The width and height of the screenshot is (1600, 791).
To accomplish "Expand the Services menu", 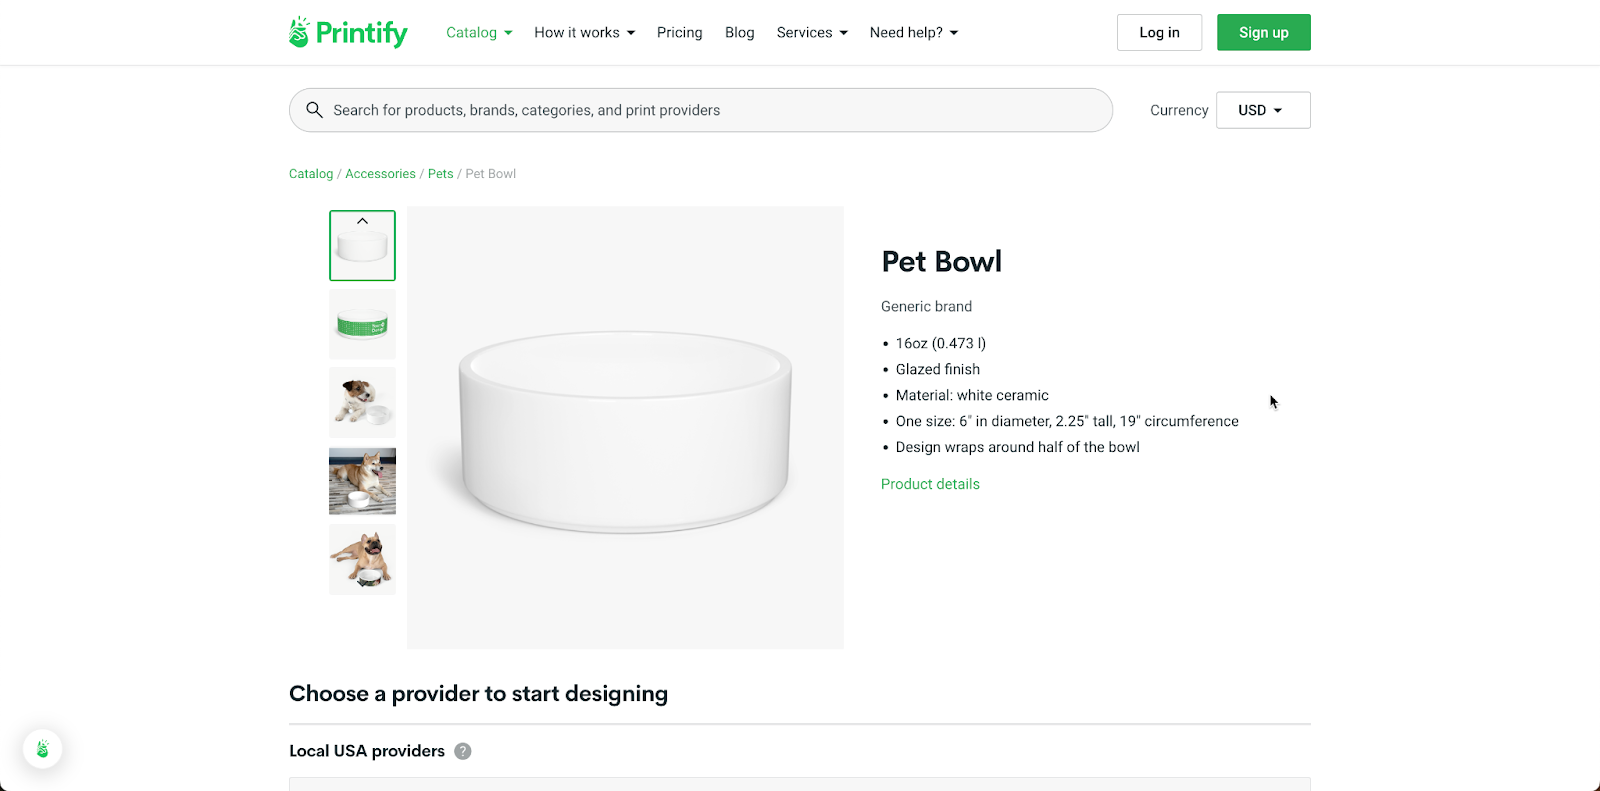I will pos(811,32).
